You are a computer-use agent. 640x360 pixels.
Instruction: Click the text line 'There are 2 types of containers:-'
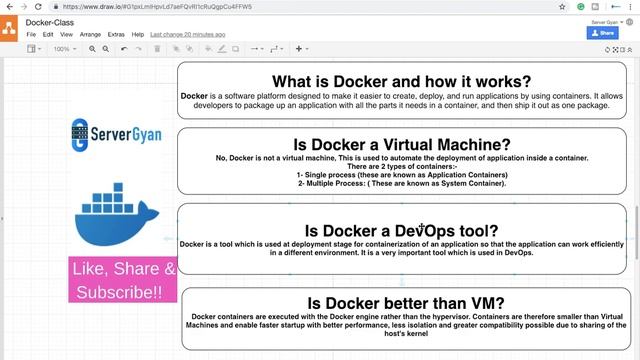click(x=402, y=167)
